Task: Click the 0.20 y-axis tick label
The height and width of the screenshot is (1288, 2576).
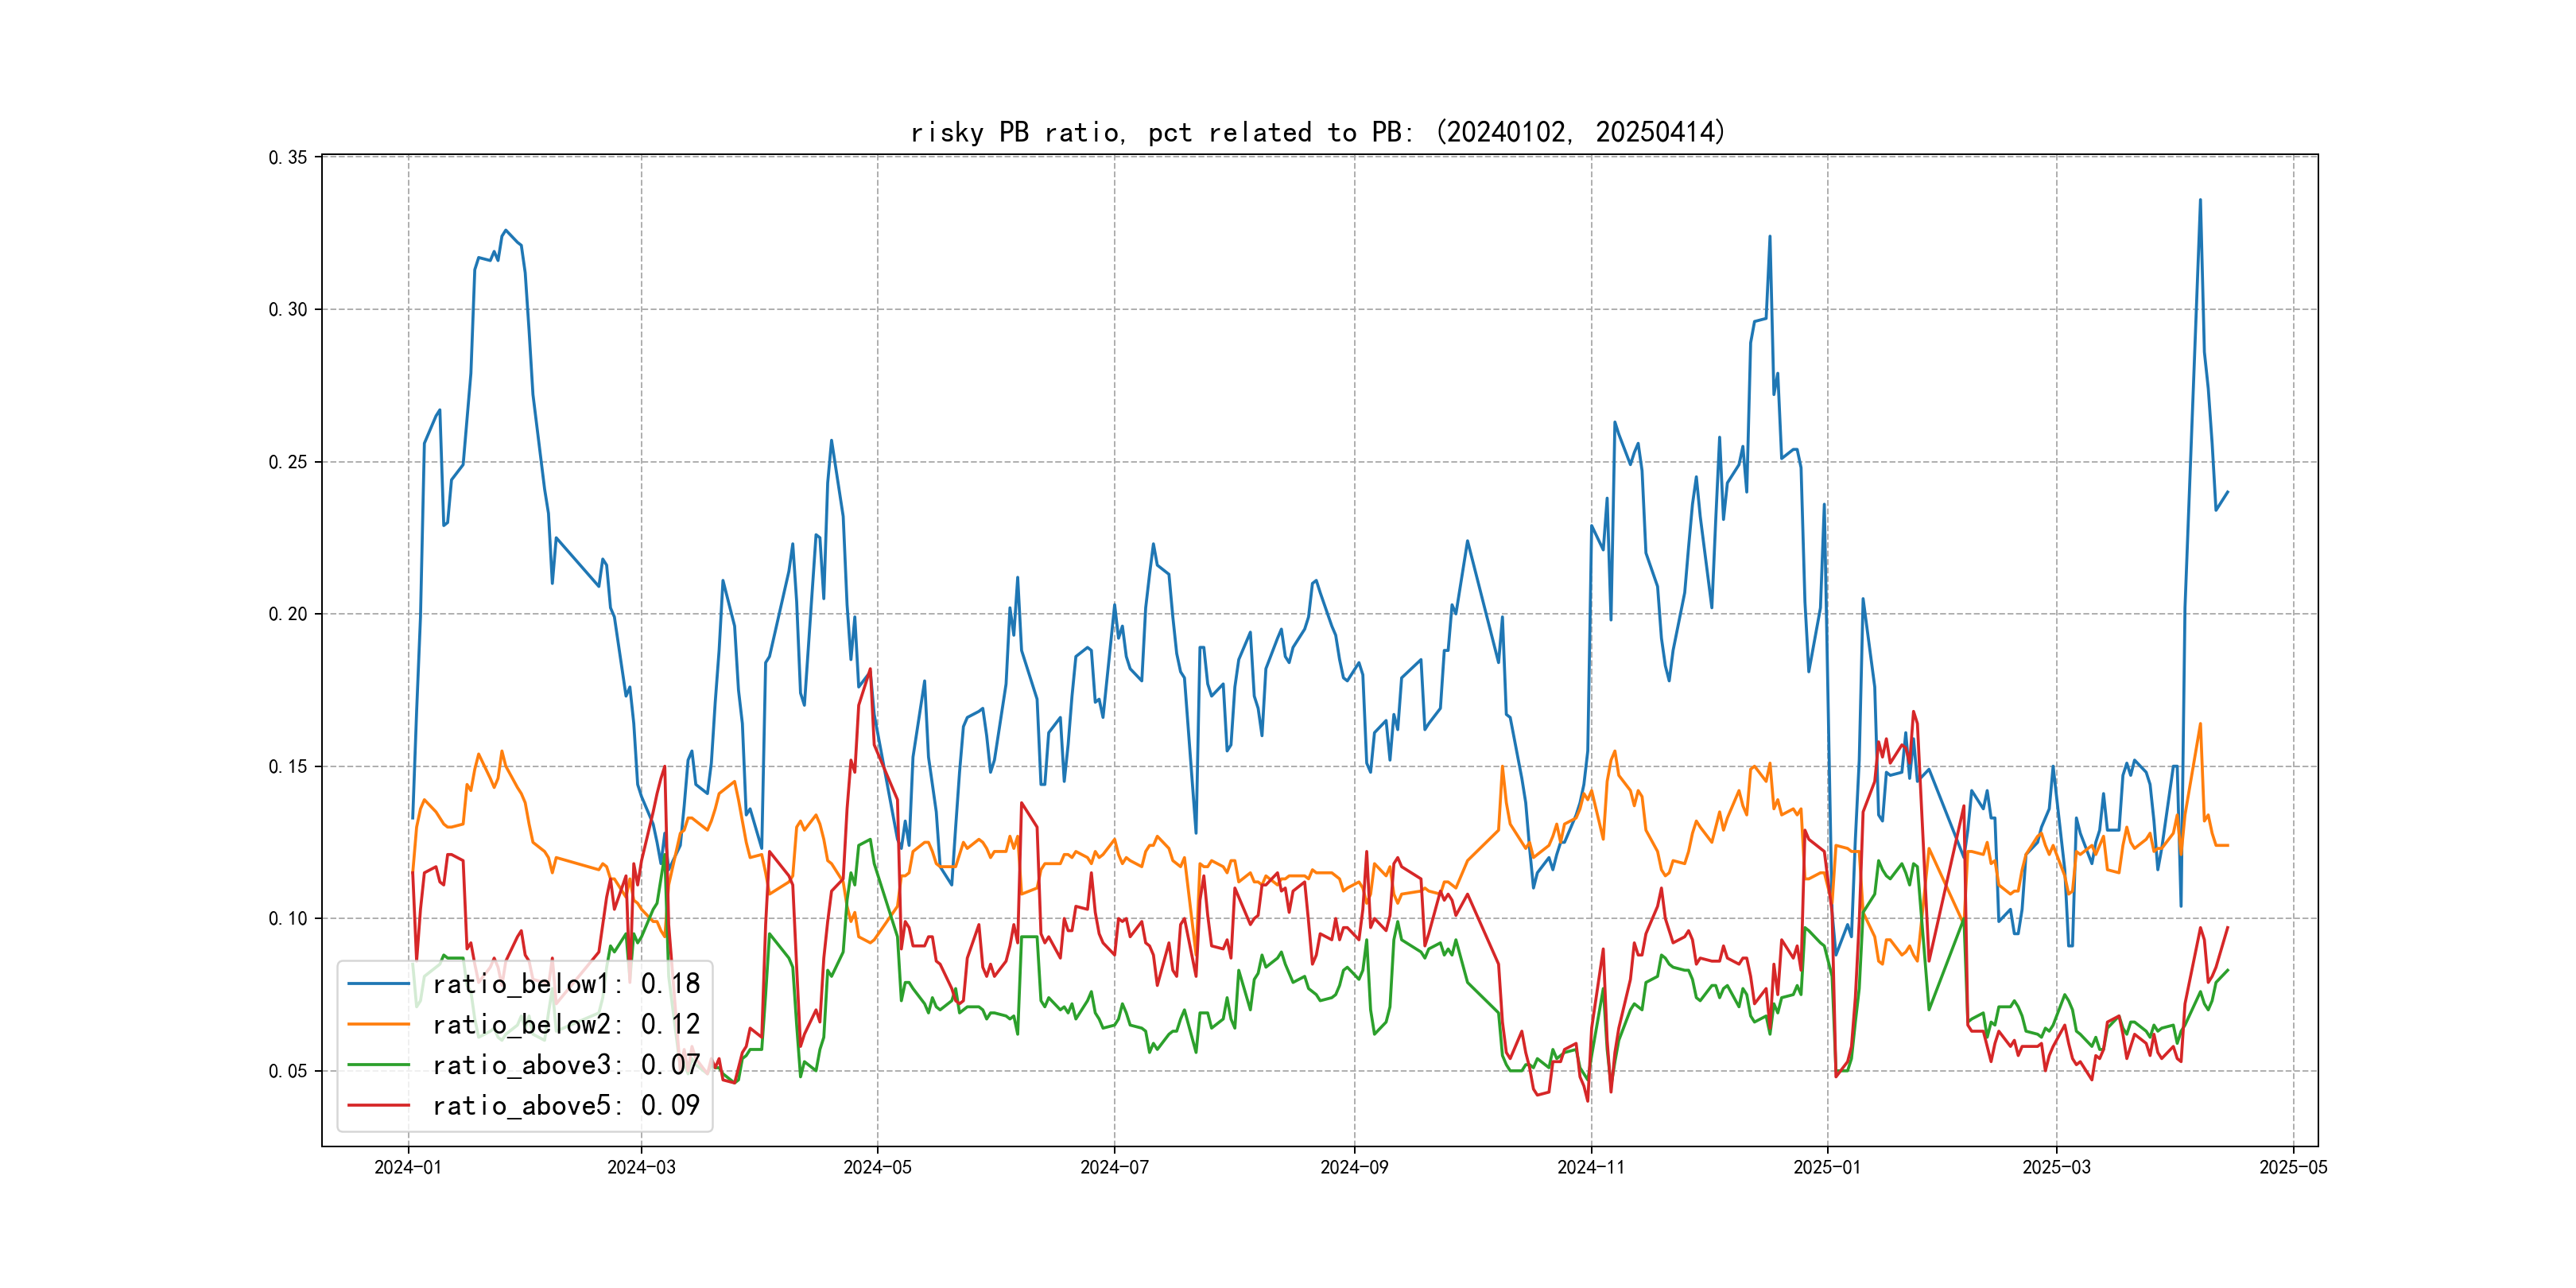Action: [x=288, y=614]
